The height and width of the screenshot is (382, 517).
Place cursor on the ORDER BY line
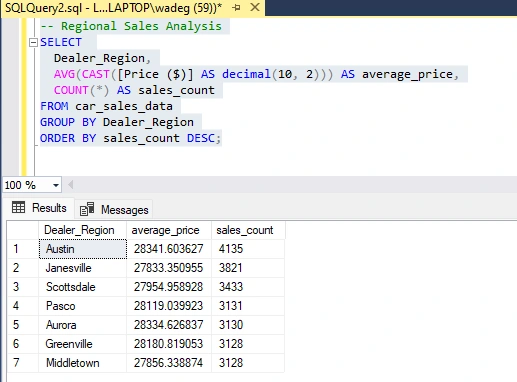(130, 138)
